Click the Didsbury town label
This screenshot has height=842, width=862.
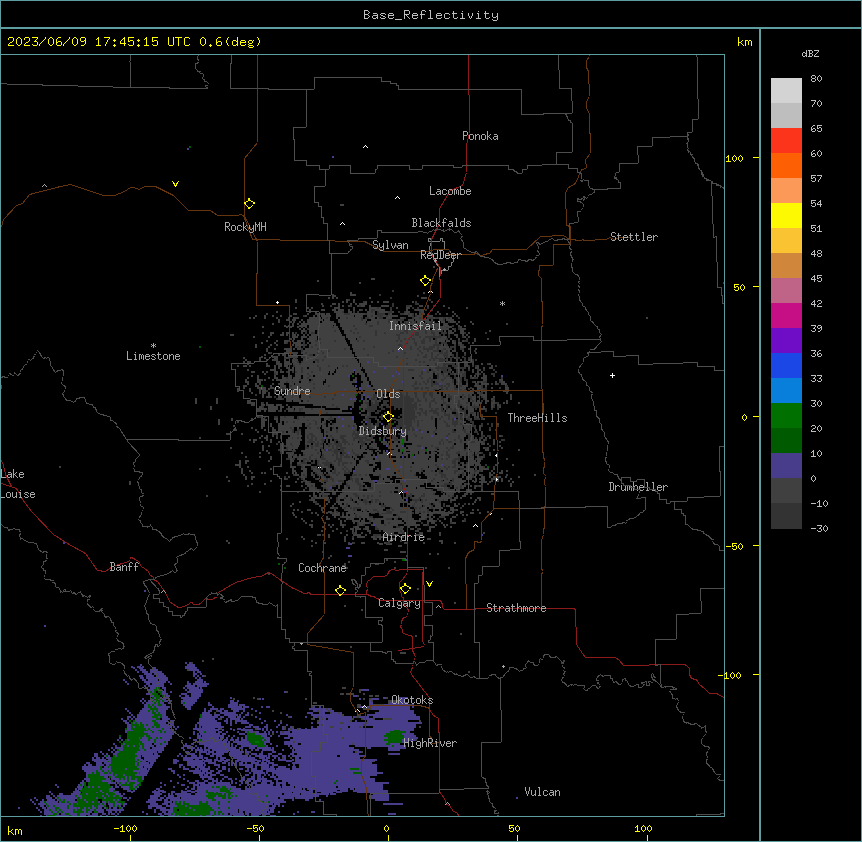(x=383, y=431)
